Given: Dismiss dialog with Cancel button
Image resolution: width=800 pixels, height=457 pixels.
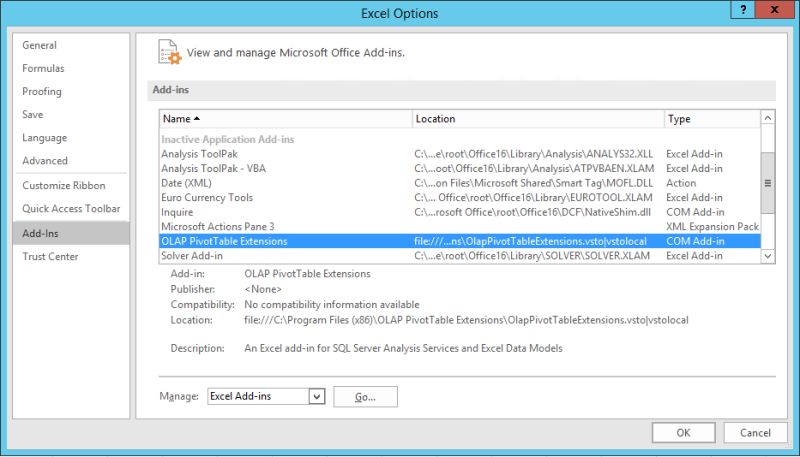Looking at the screenshot, I should tap(755, 433).
